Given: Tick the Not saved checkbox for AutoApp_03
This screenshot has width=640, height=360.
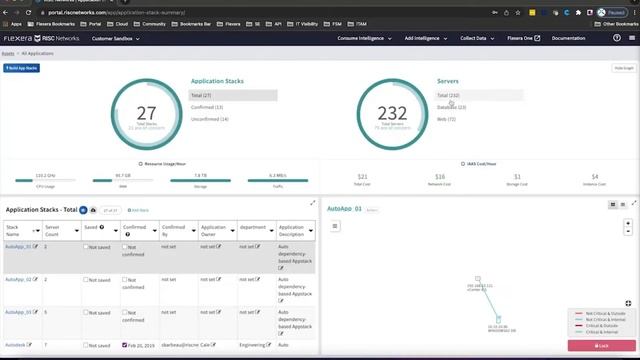Looking at the screenshot, I should click(85, 312).
